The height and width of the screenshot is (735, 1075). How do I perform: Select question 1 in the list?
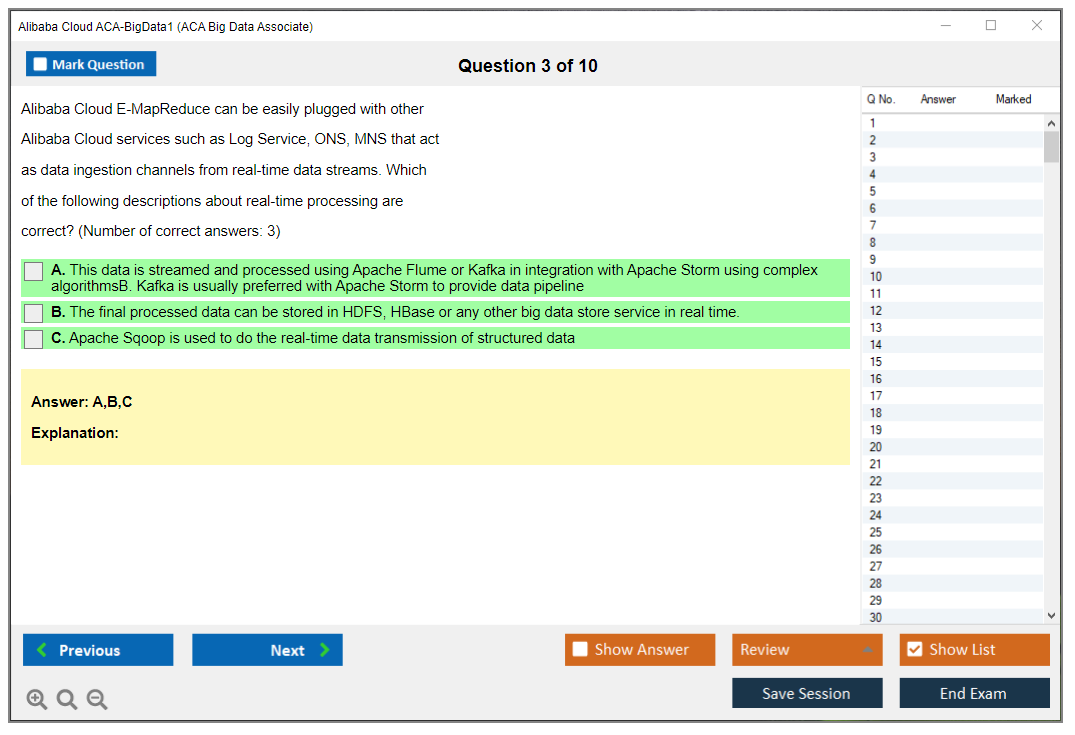(x=873, y=124)
